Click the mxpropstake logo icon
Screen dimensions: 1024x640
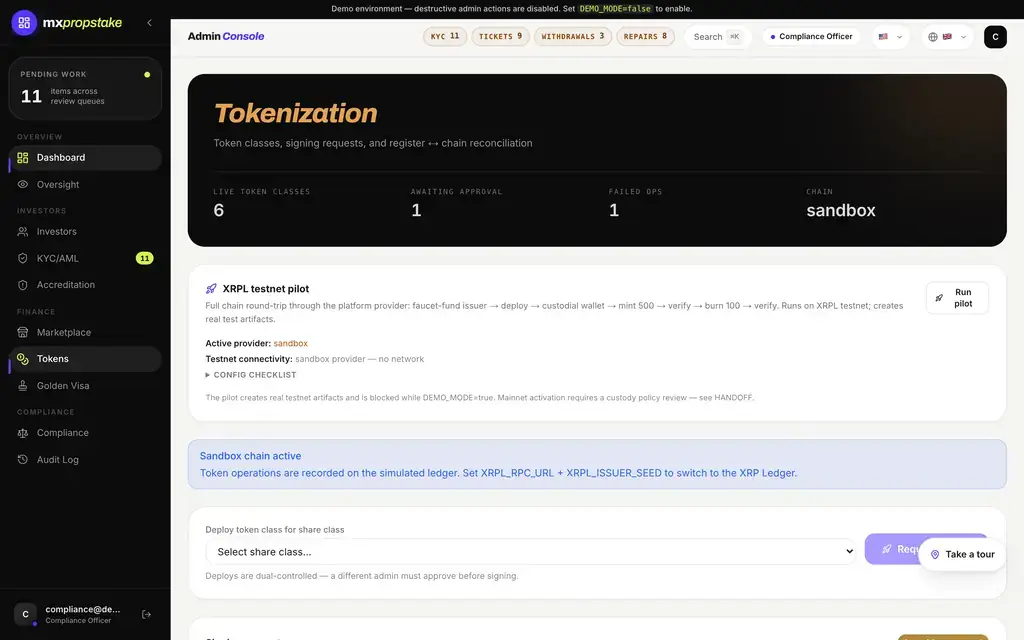click(24, 23)
